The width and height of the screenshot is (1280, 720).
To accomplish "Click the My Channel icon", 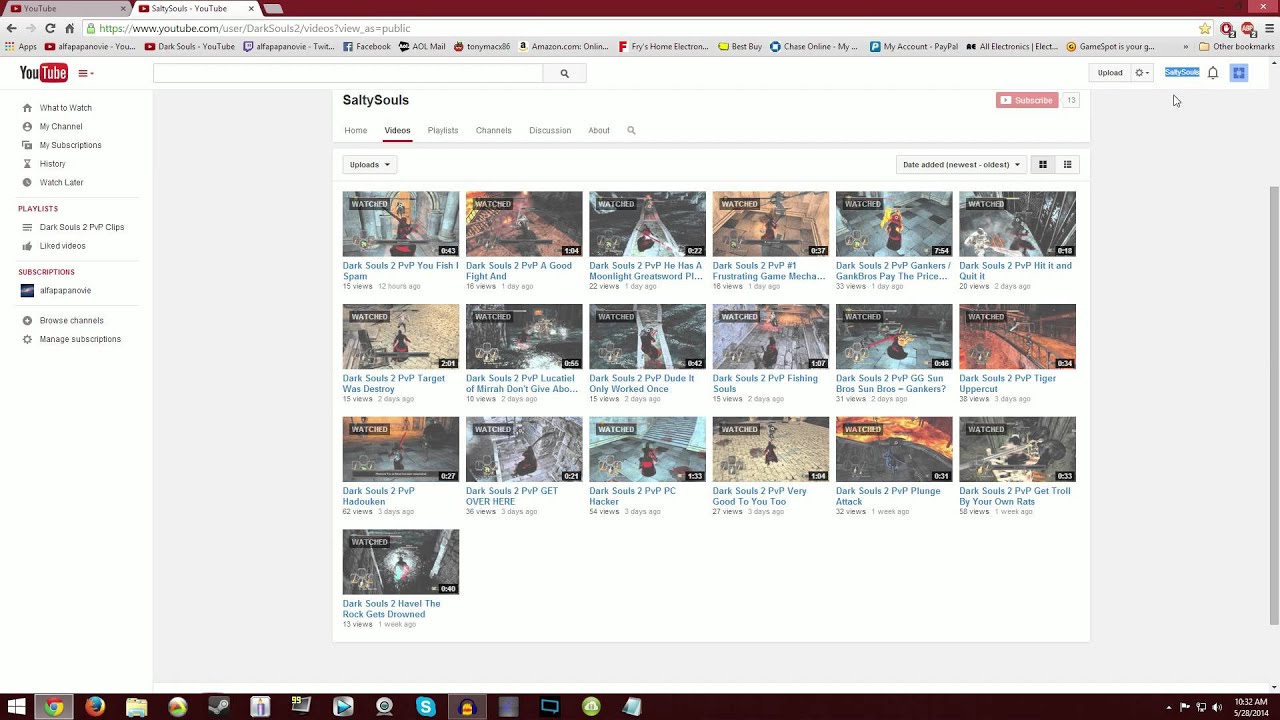I will [x=27, y=127].
